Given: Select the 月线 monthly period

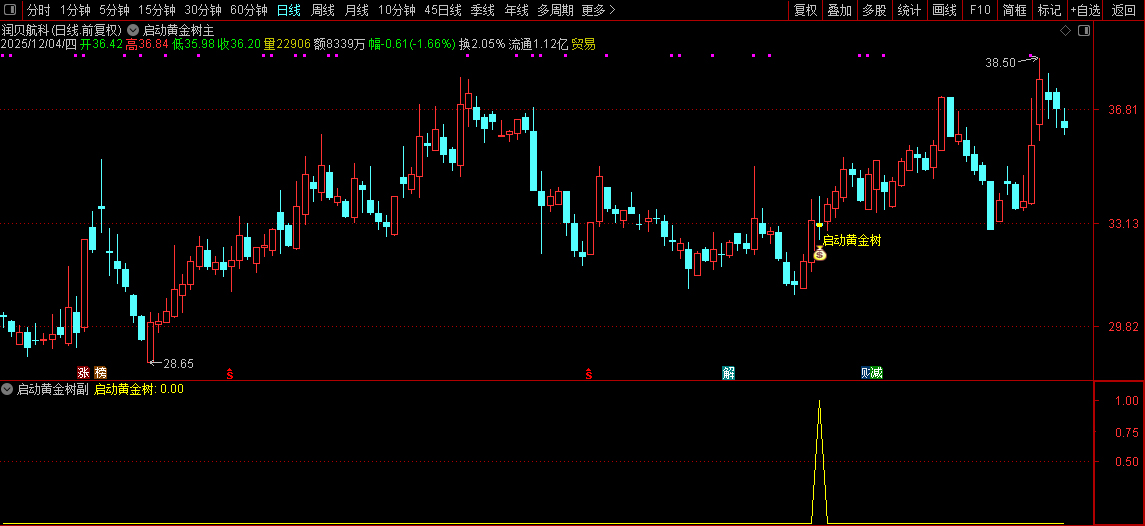Looking at the screenshot, I should point(356,10).
